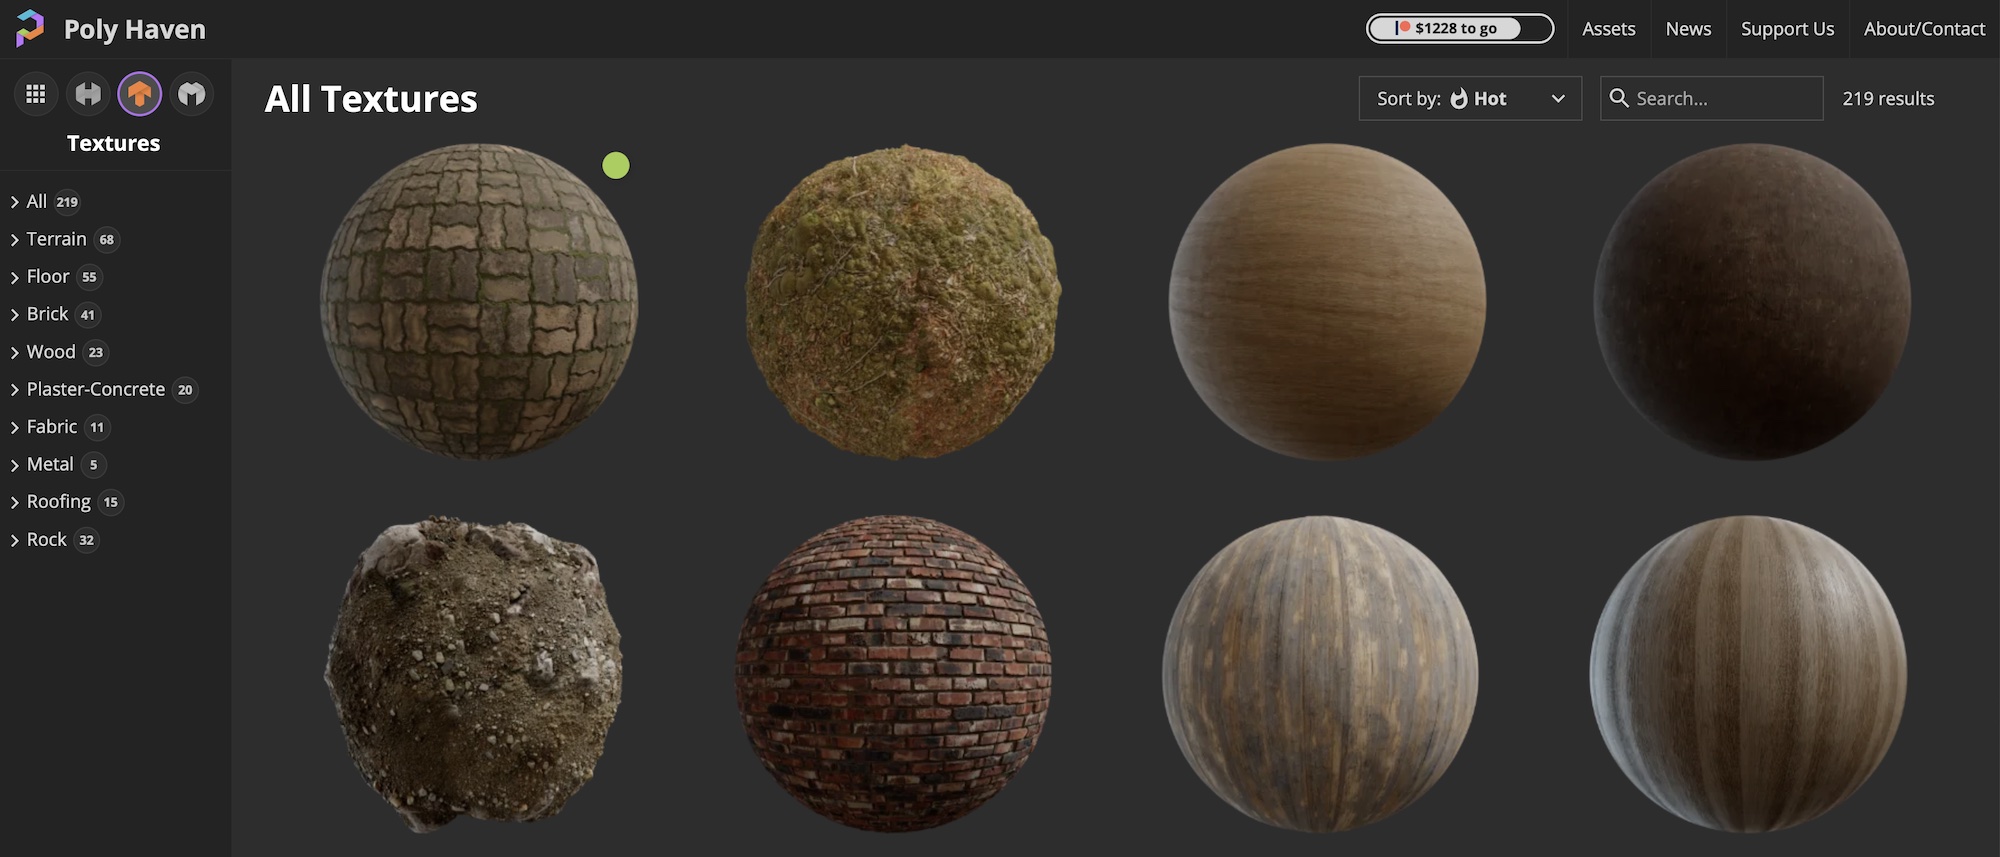Visit the About/Contact page
Screen dimensions: 2000x857
pyautogui.click(x=1924, y=29)
